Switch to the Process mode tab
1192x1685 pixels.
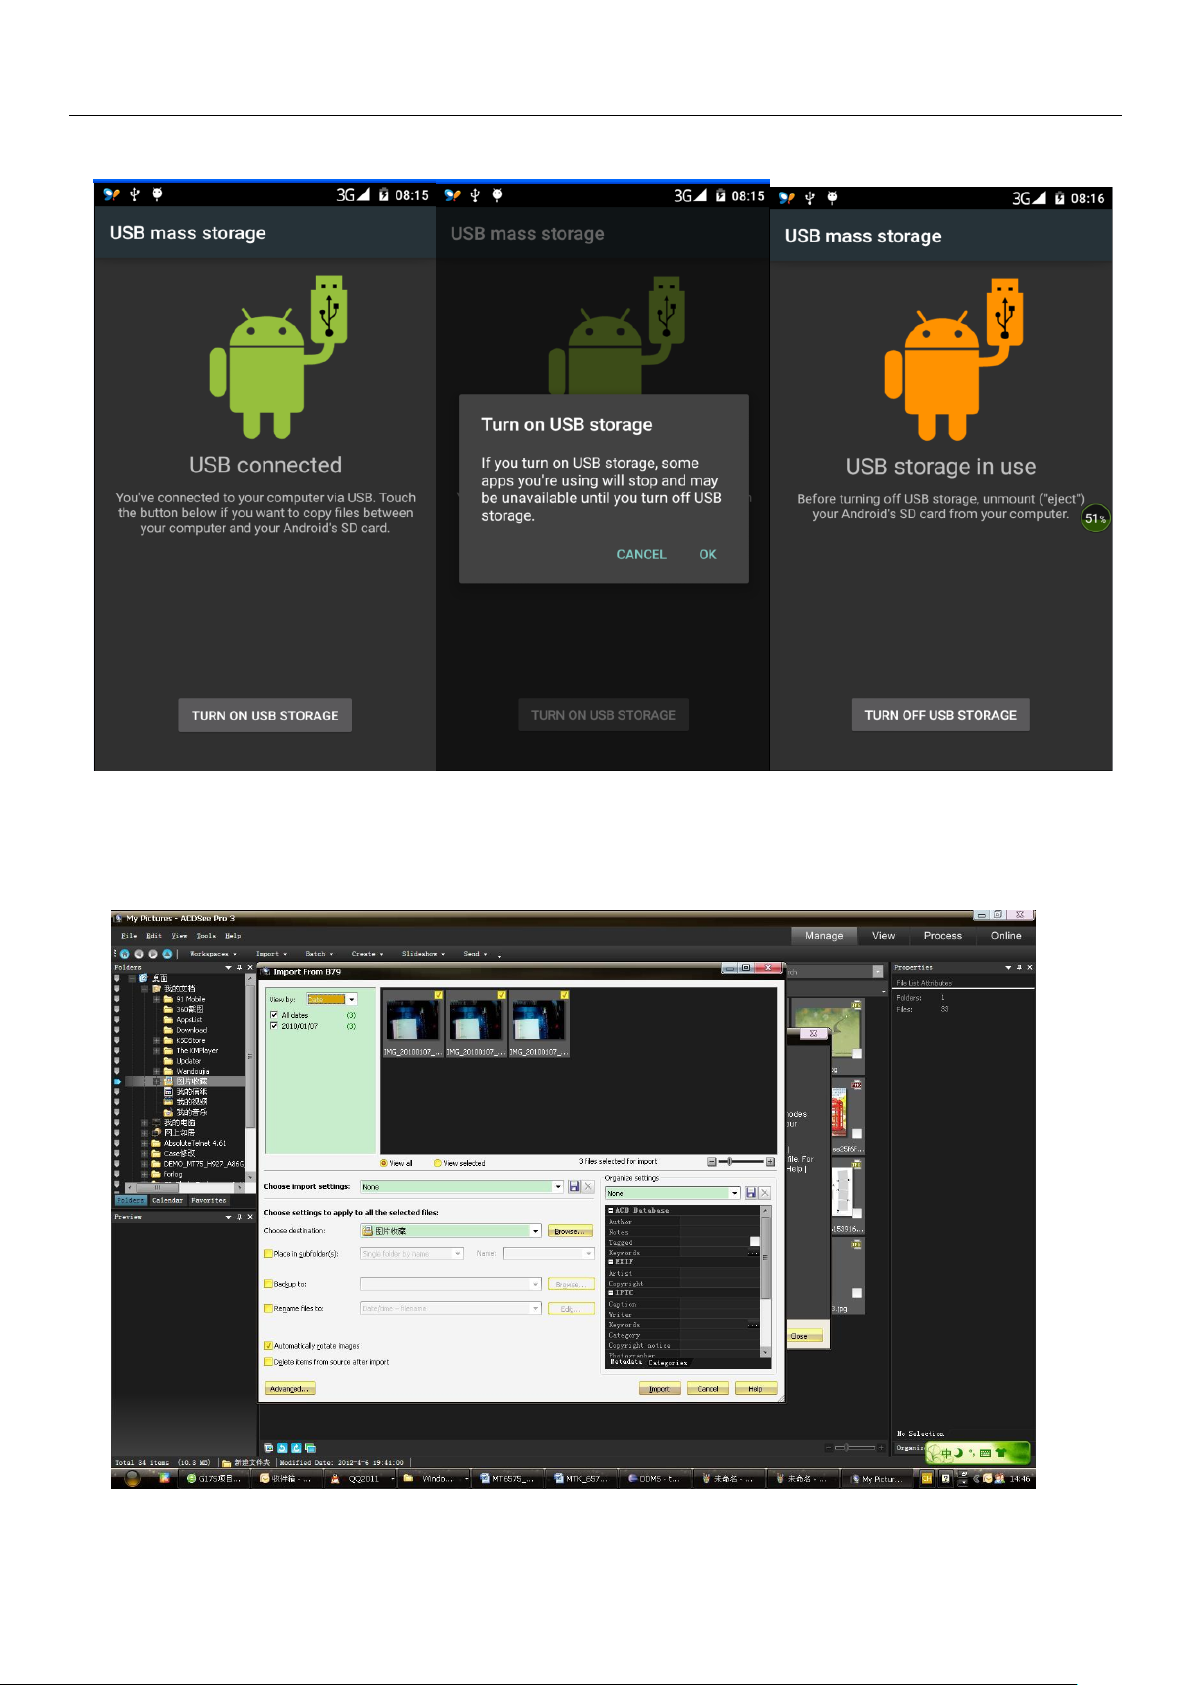click(x=943, y=936)
